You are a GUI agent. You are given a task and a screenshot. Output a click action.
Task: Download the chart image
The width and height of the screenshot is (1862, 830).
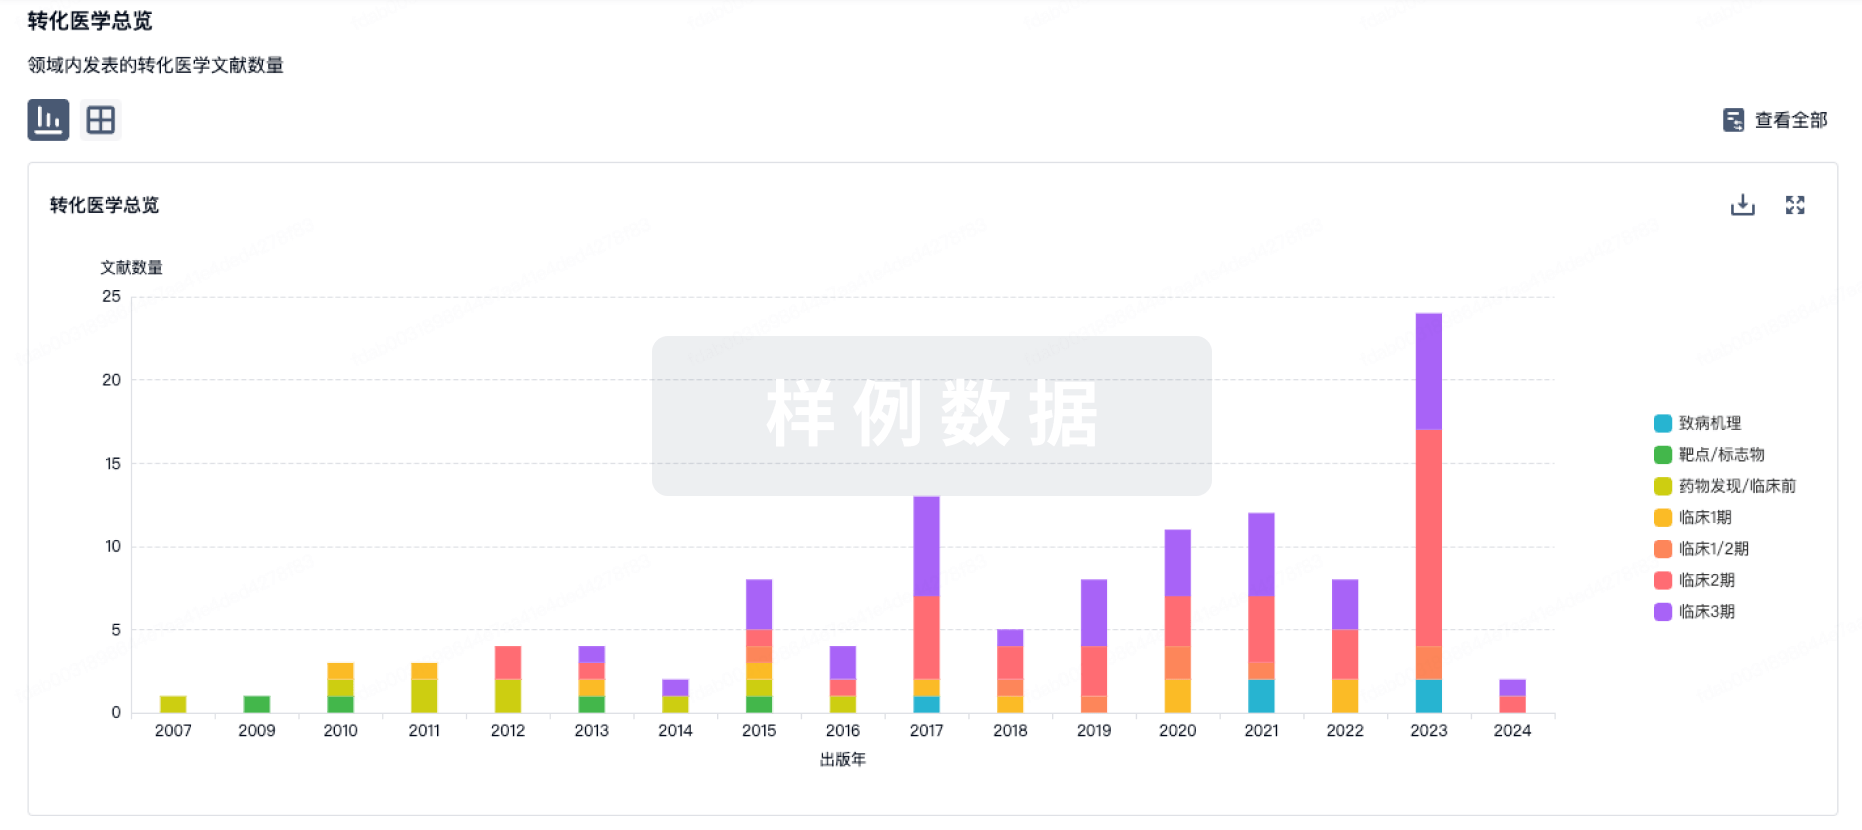[x=1742, y=205]
